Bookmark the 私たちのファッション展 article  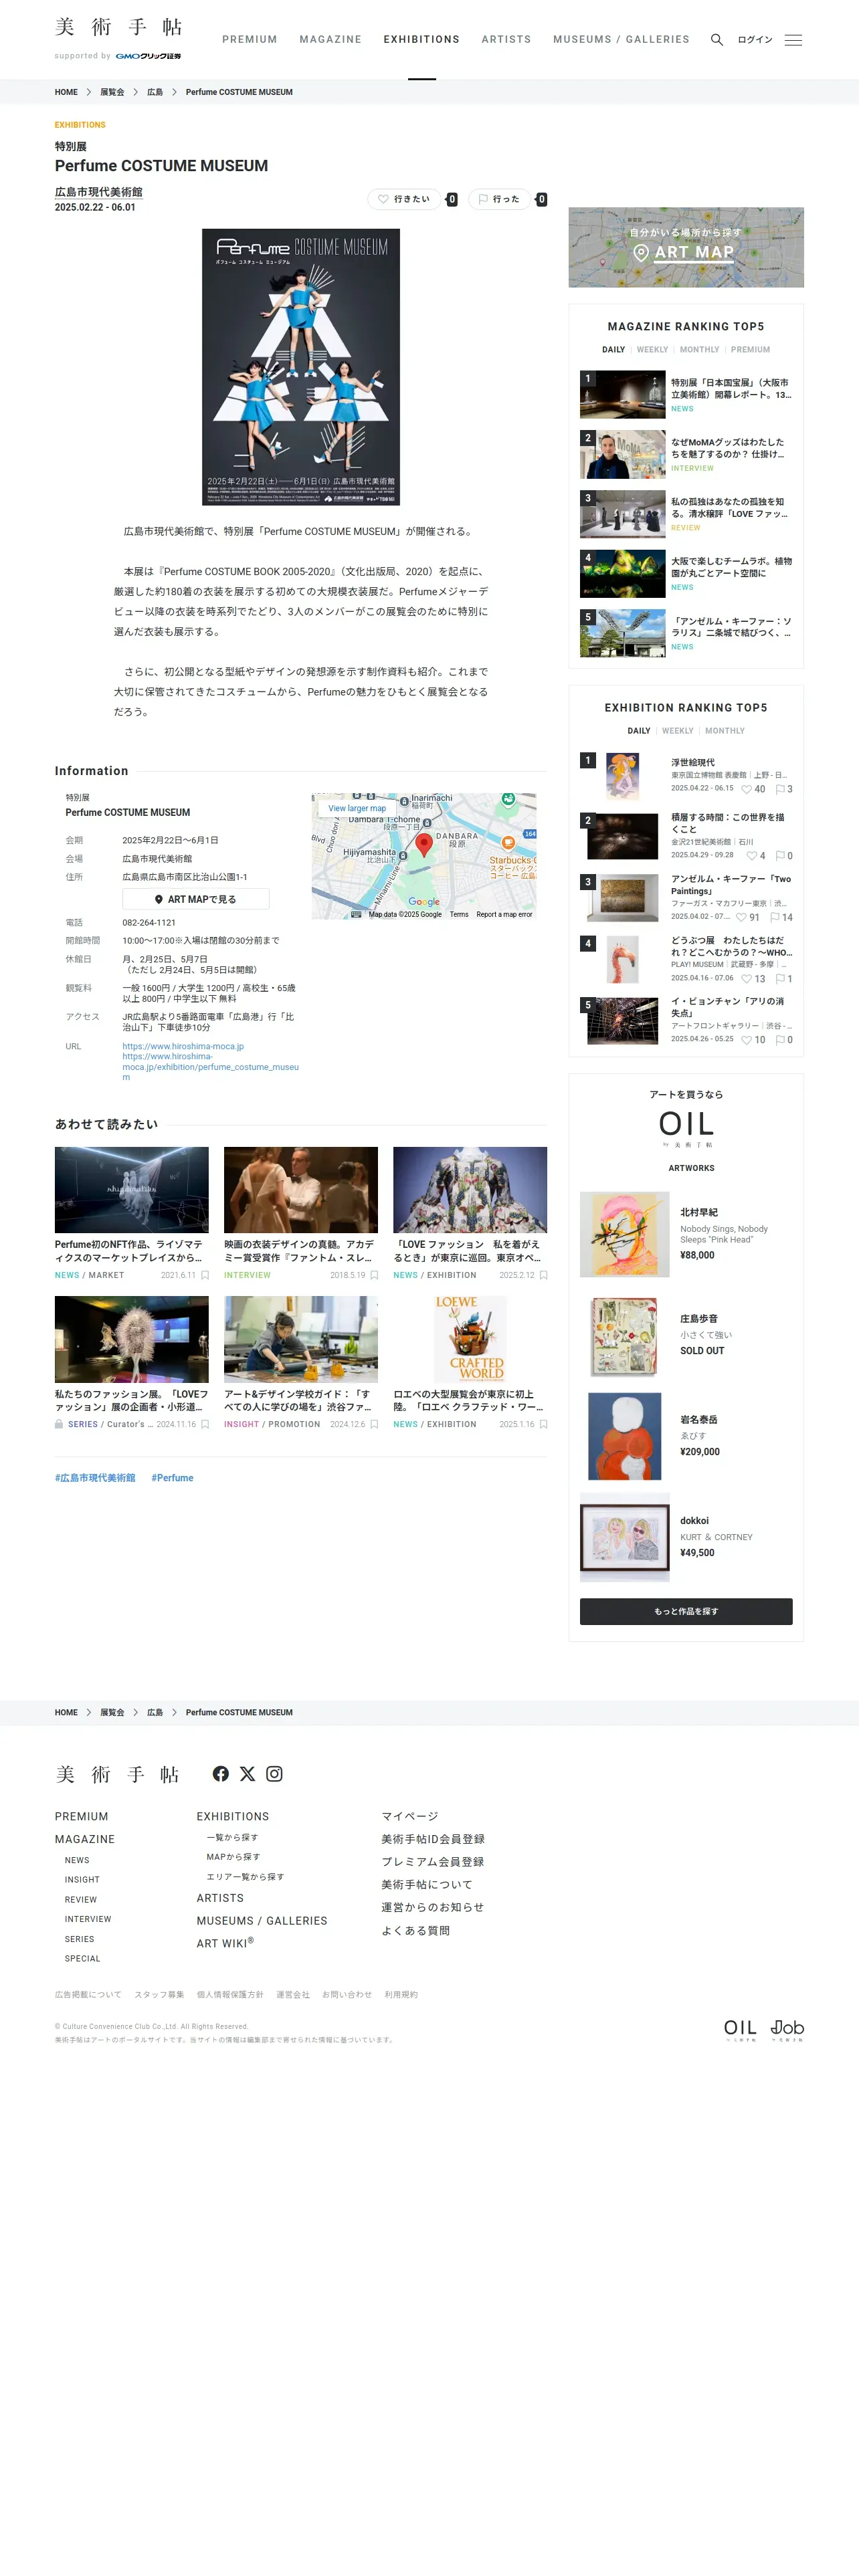pos(205,1424)
